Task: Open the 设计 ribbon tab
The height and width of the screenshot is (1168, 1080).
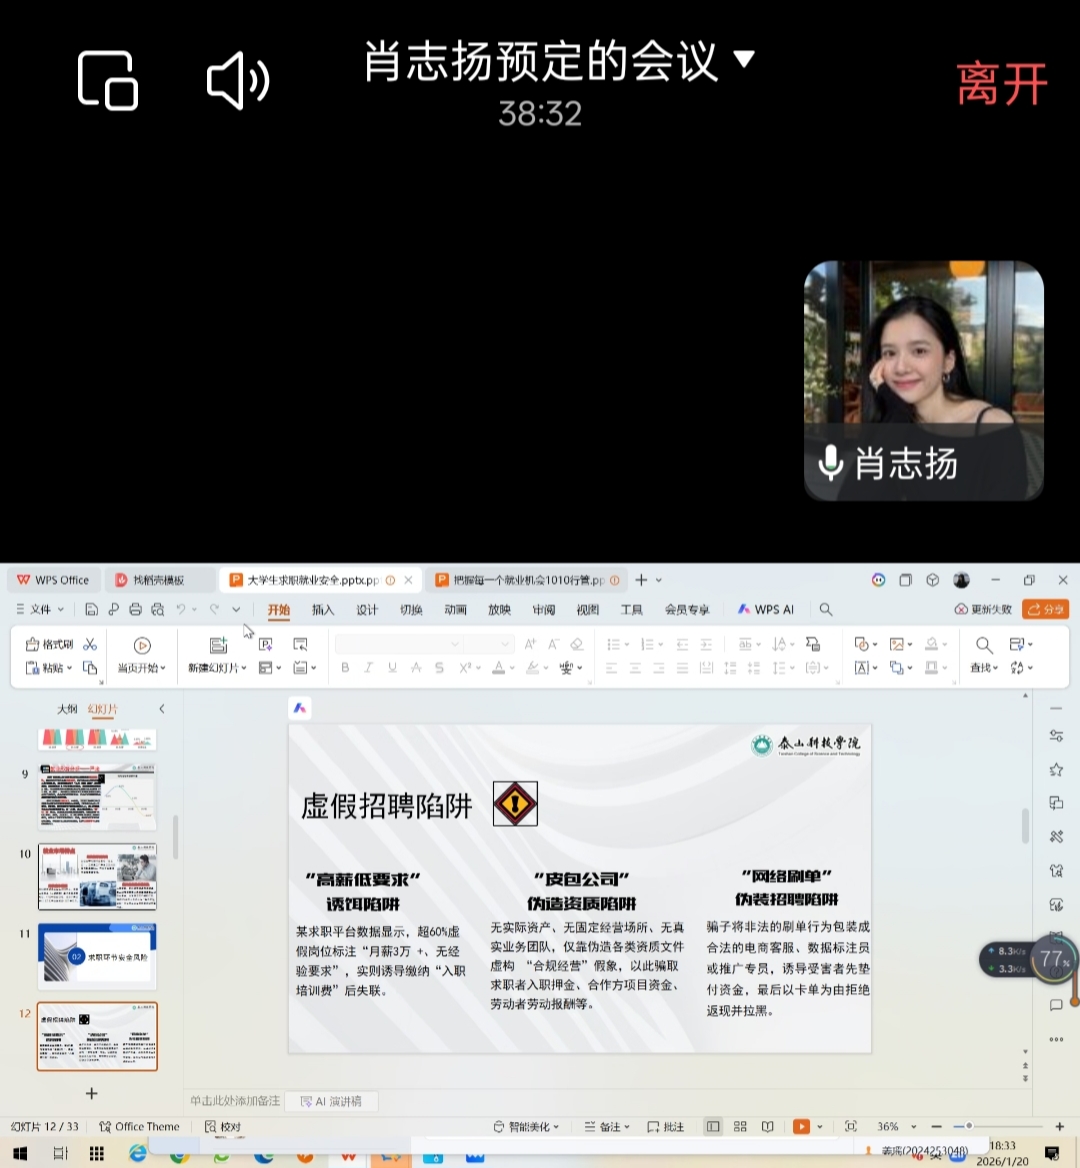Action: (367, 609)
